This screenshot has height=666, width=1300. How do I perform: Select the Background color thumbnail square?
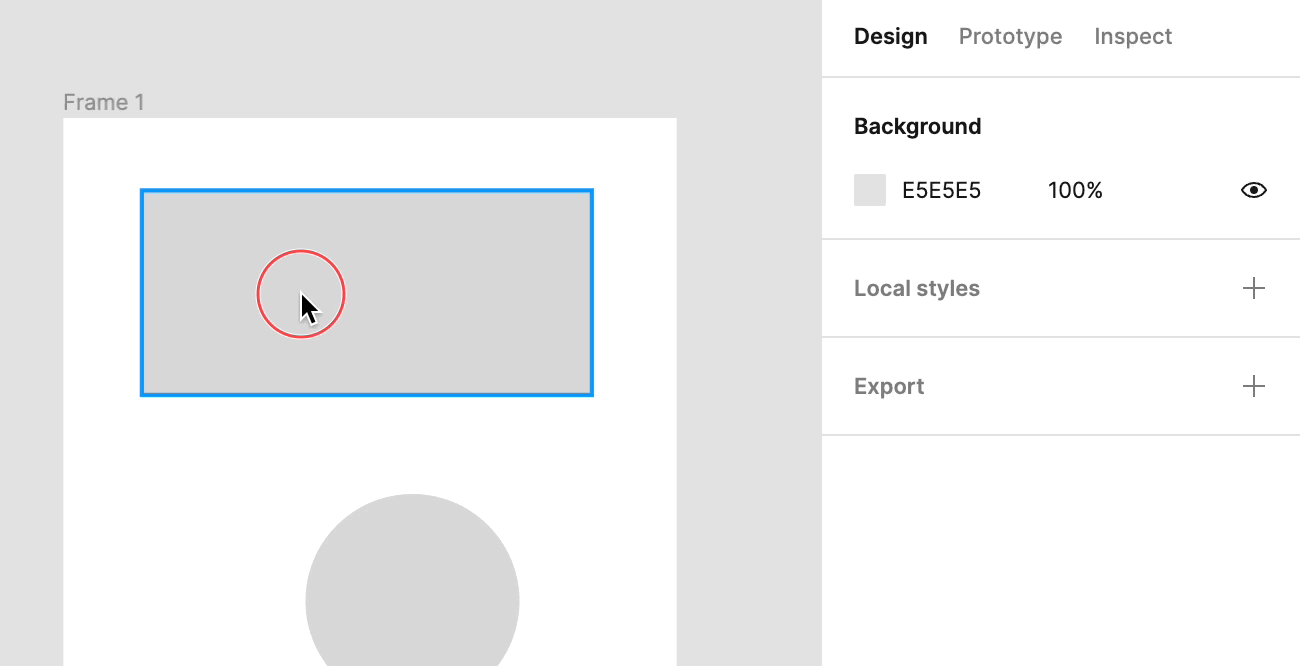tap(869, 189)
